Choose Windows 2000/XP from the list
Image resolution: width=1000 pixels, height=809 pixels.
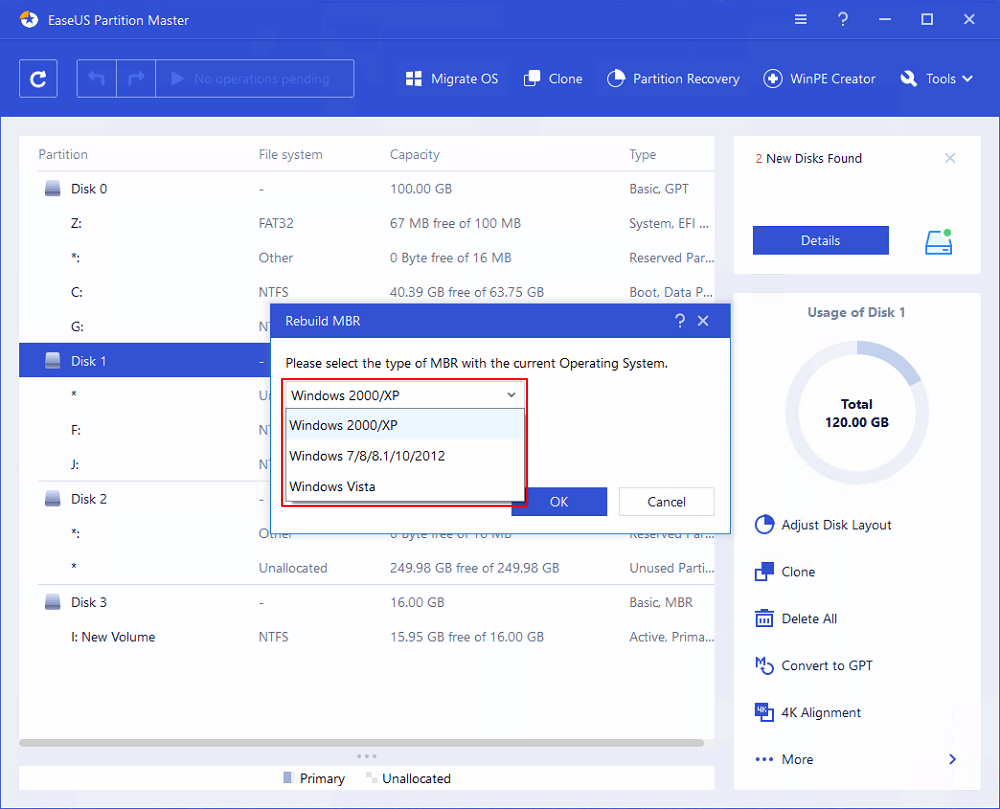click(405, 425)
